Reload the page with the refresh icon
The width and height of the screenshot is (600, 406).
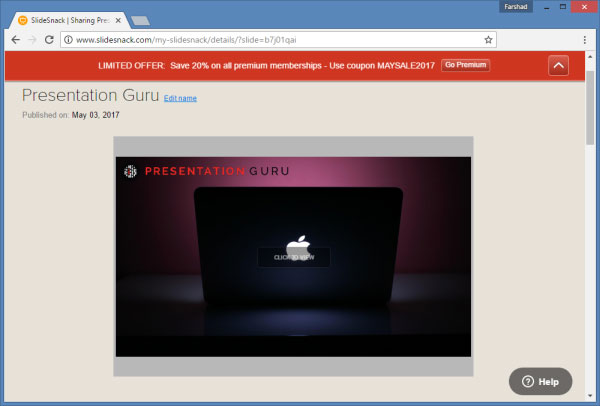point(49,39)
